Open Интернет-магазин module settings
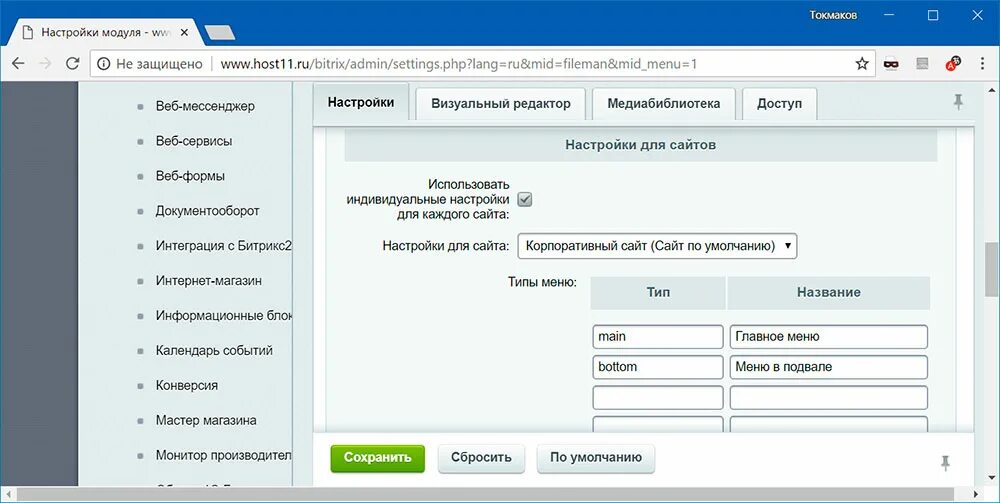The width and height of the screenshot is (1000, 503). point(209,281)
